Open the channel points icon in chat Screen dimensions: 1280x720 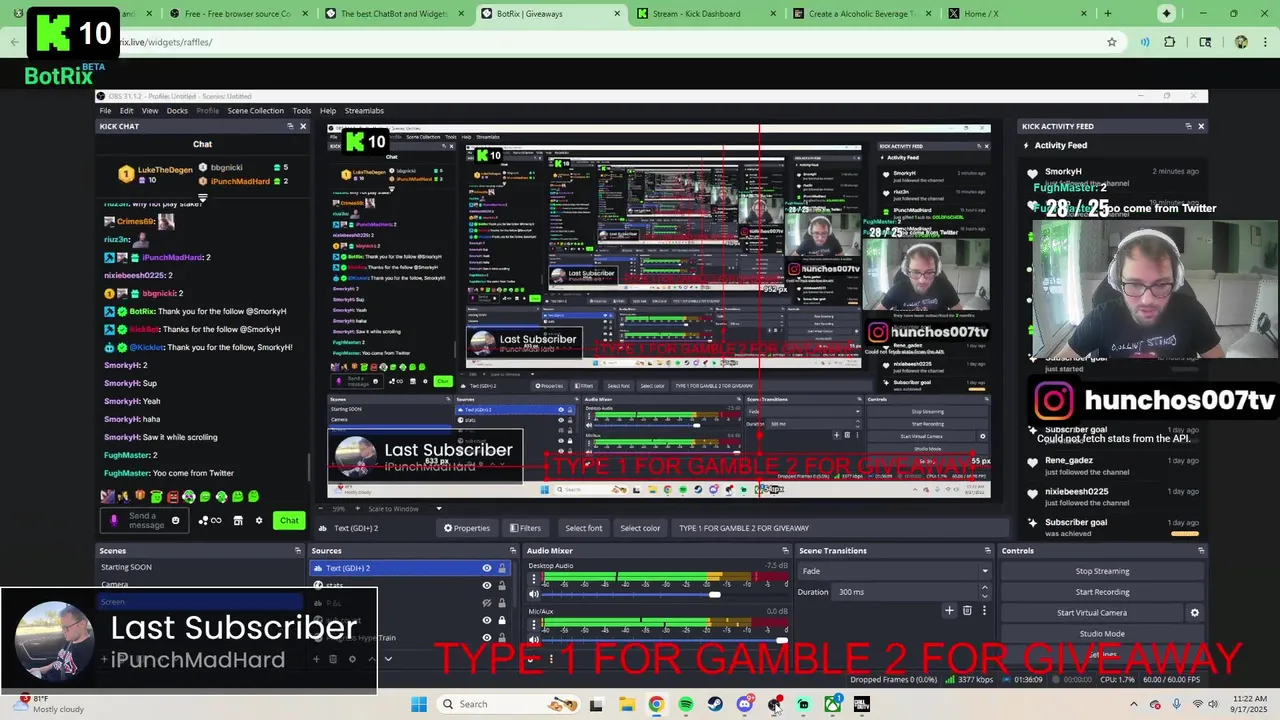pos(209,520)
